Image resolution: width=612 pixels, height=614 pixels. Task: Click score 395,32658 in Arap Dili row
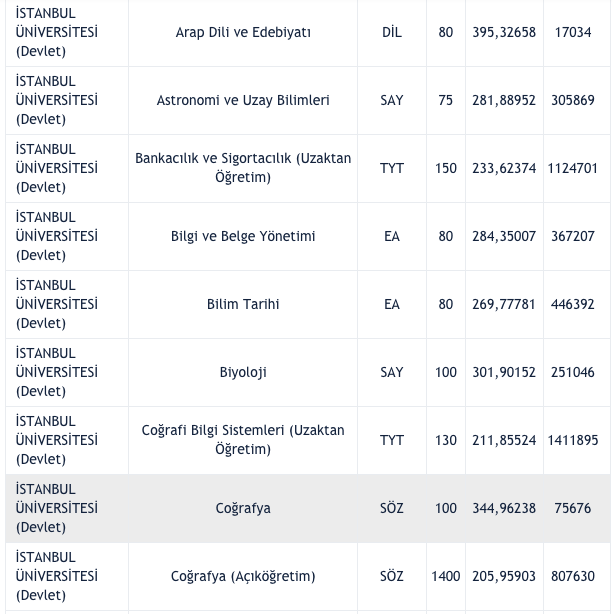[x=504, y=32]
